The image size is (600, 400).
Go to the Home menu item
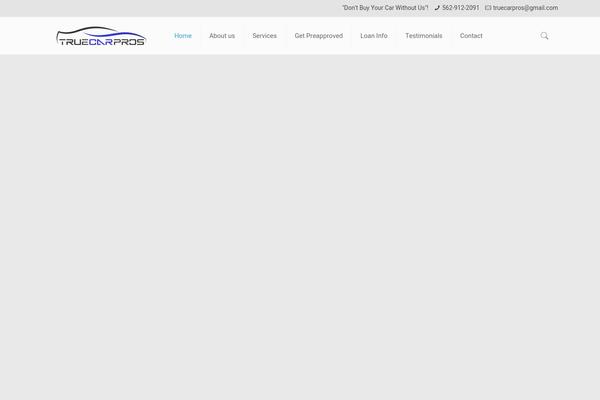(183, 36)
